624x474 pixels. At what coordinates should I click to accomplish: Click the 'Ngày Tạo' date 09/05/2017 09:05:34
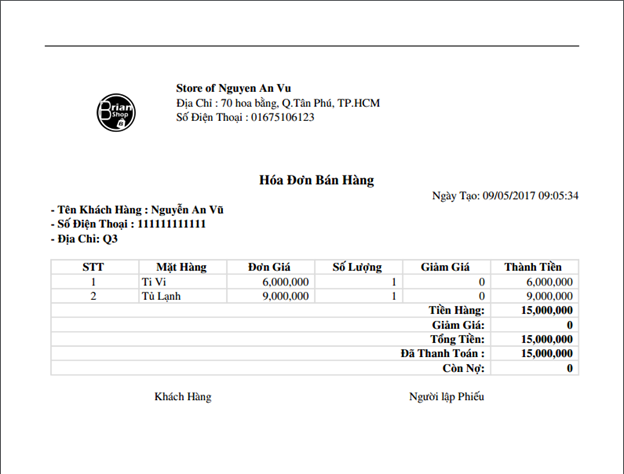[505, 195]
